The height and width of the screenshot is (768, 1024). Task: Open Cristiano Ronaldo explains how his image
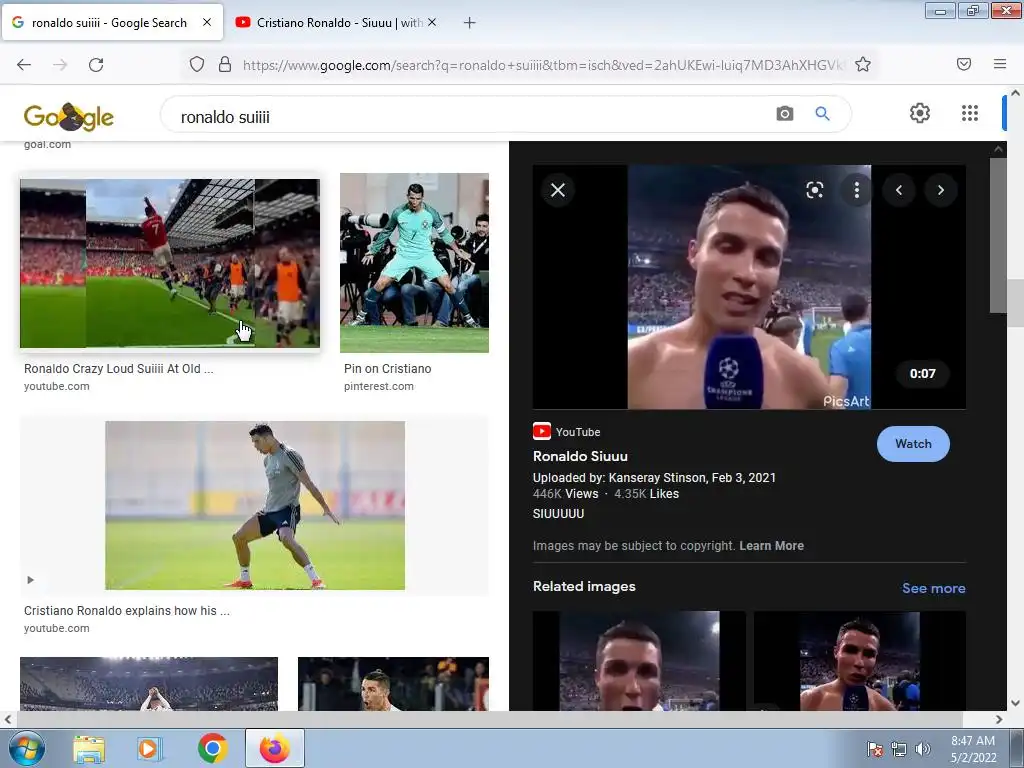(255, 505)
